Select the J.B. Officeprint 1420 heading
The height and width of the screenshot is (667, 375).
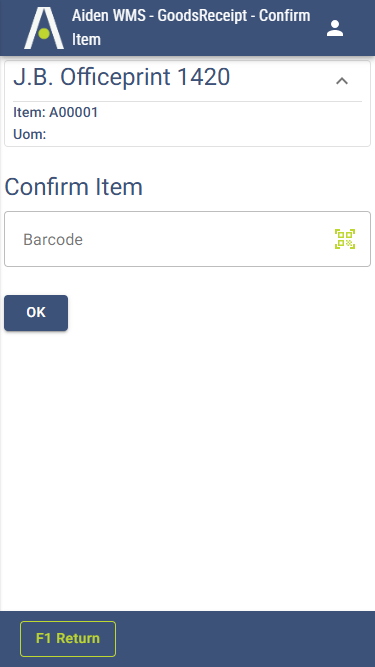click(122, 77)
